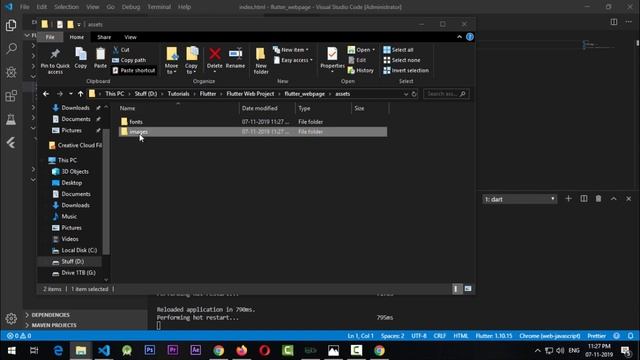Collapse the File Explorer ribbon chevron
Image resolution: width=640 pixels, height=360 pixels.
[459, 37]
